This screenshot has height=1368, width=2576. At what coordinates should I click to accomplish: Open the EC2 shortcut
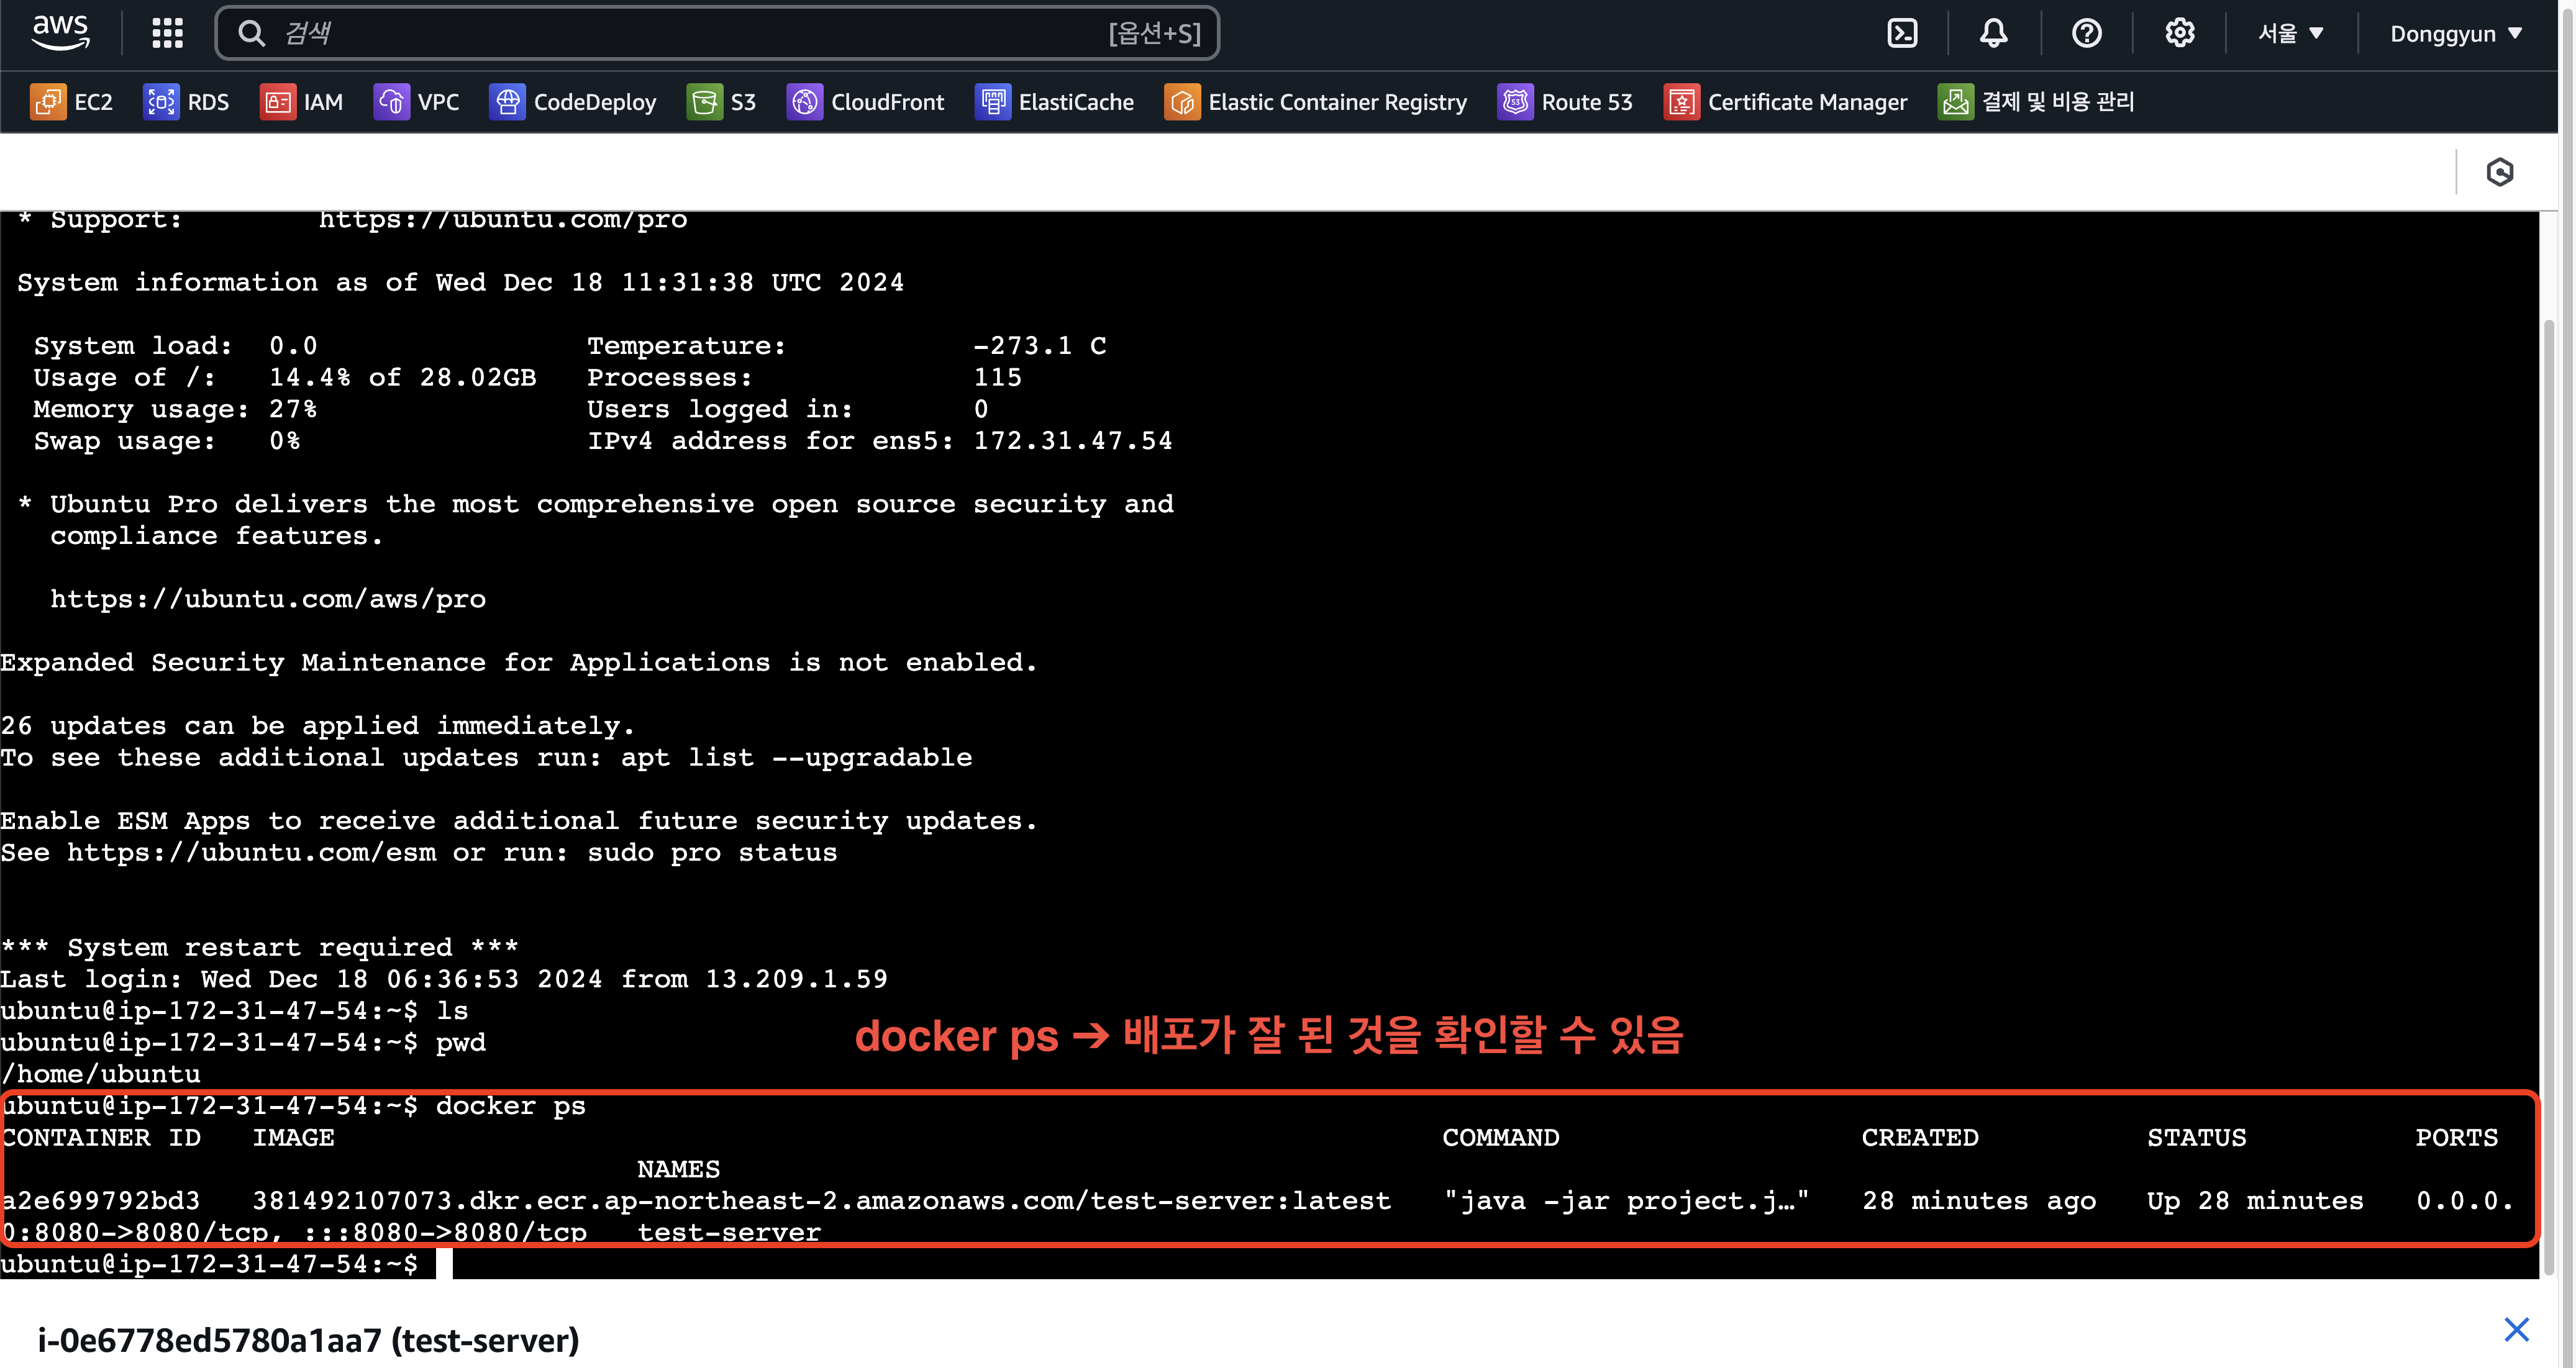coord(72,102)
